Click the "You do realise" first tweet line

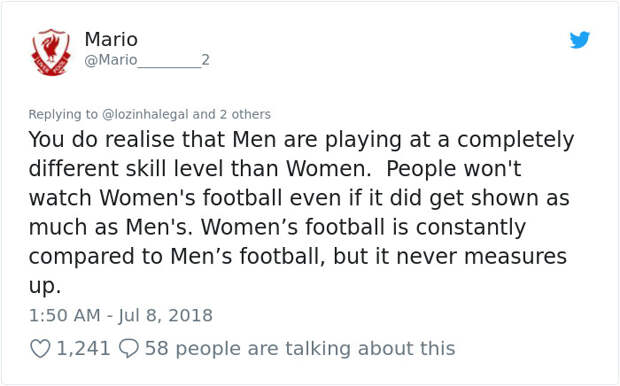(301, 140)
